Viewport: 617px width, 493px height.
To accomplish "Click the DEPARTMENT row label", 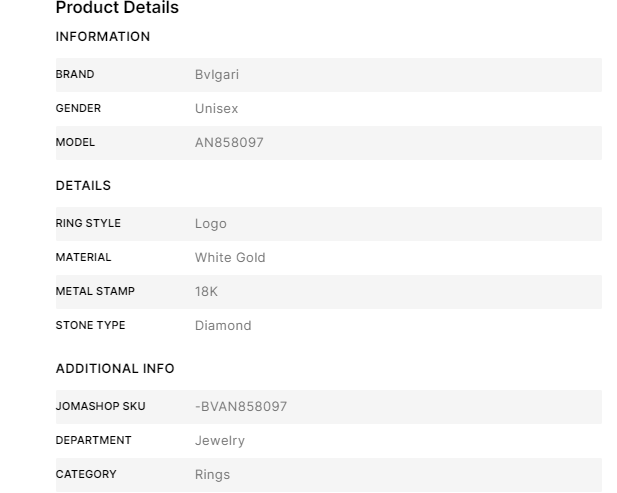I will [x=93, y=441].
